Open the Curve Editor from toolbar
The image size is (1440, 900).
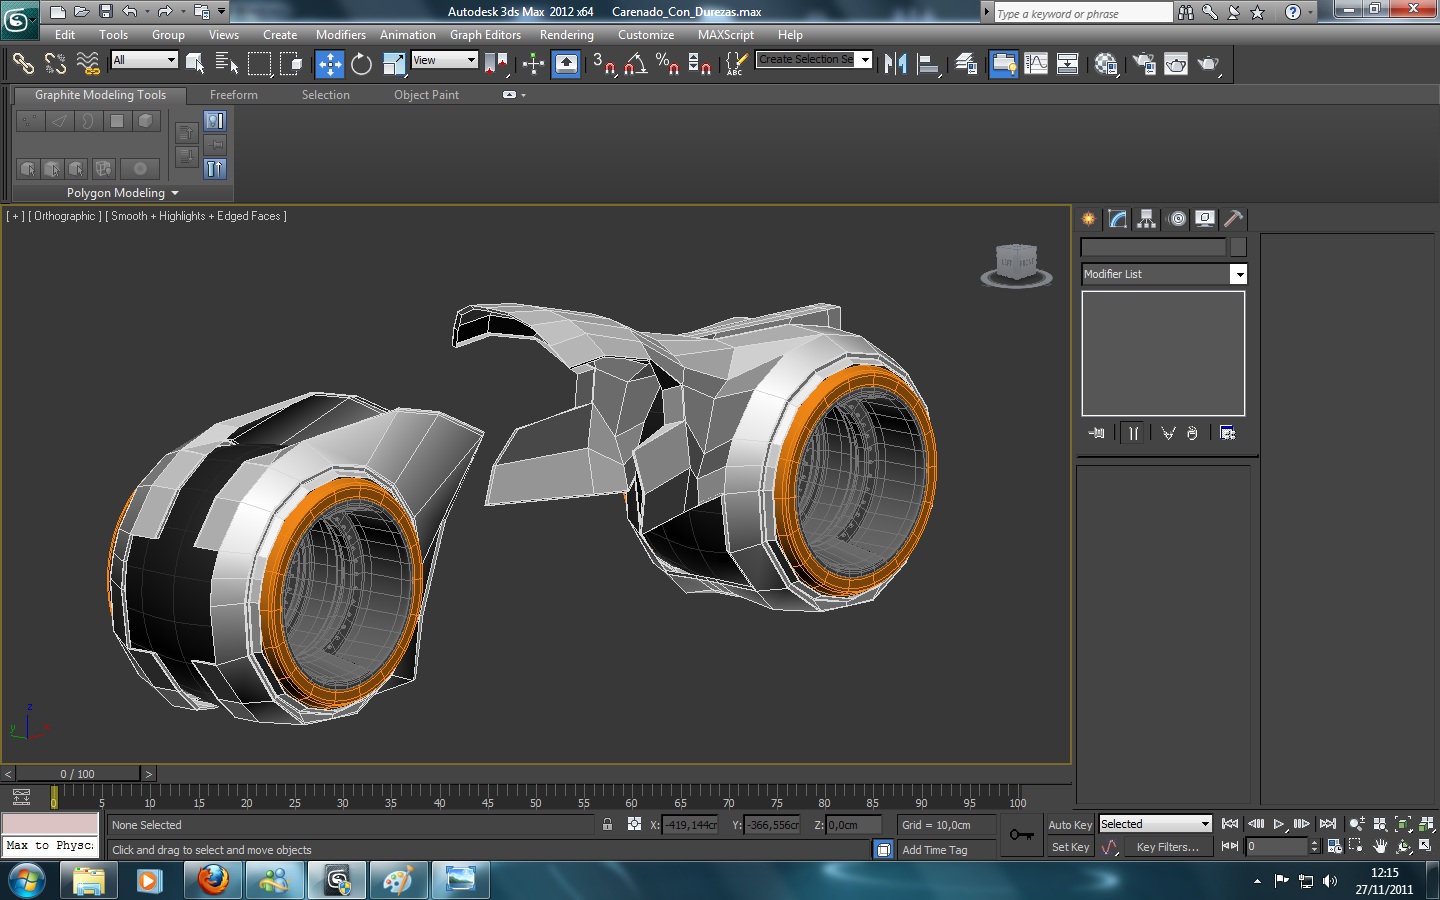(1036, 64)
